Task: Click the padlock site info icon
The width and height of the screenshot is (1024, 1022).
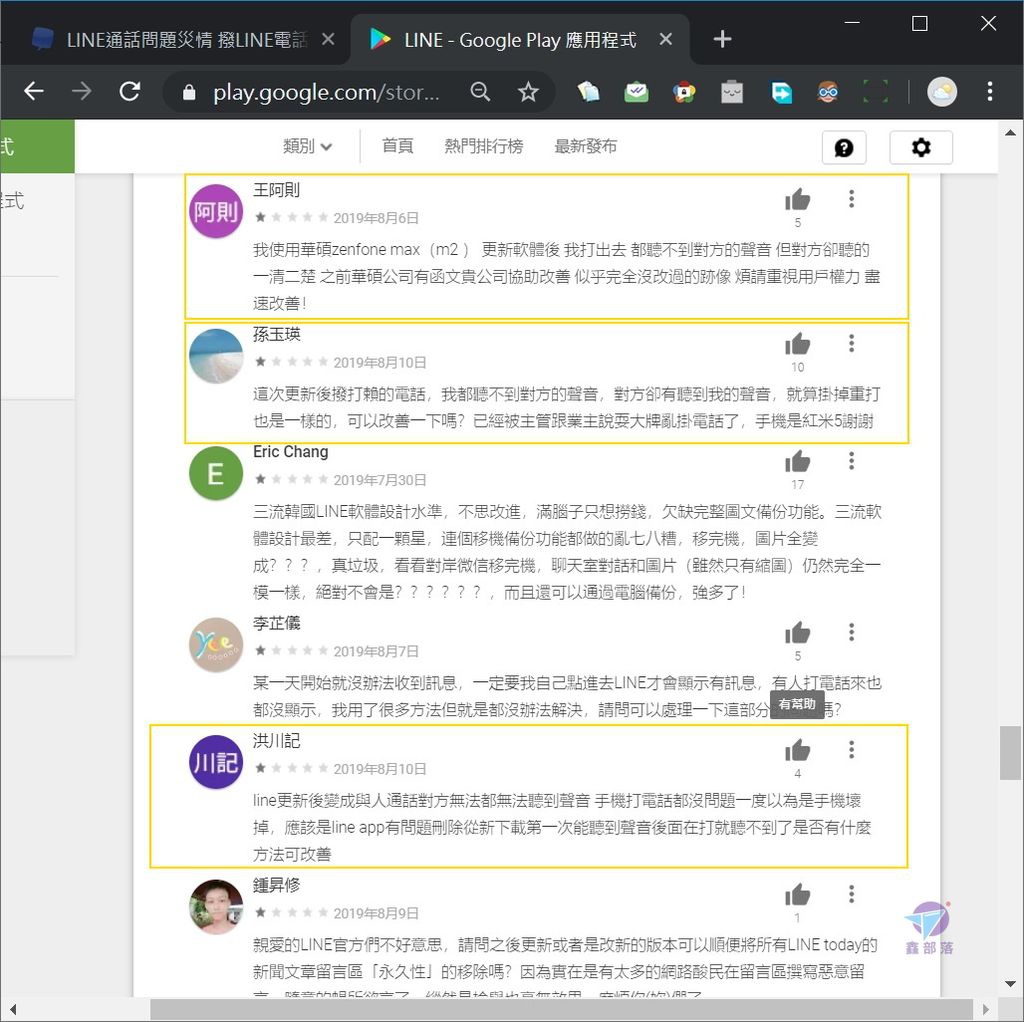Action: [189, 92]
